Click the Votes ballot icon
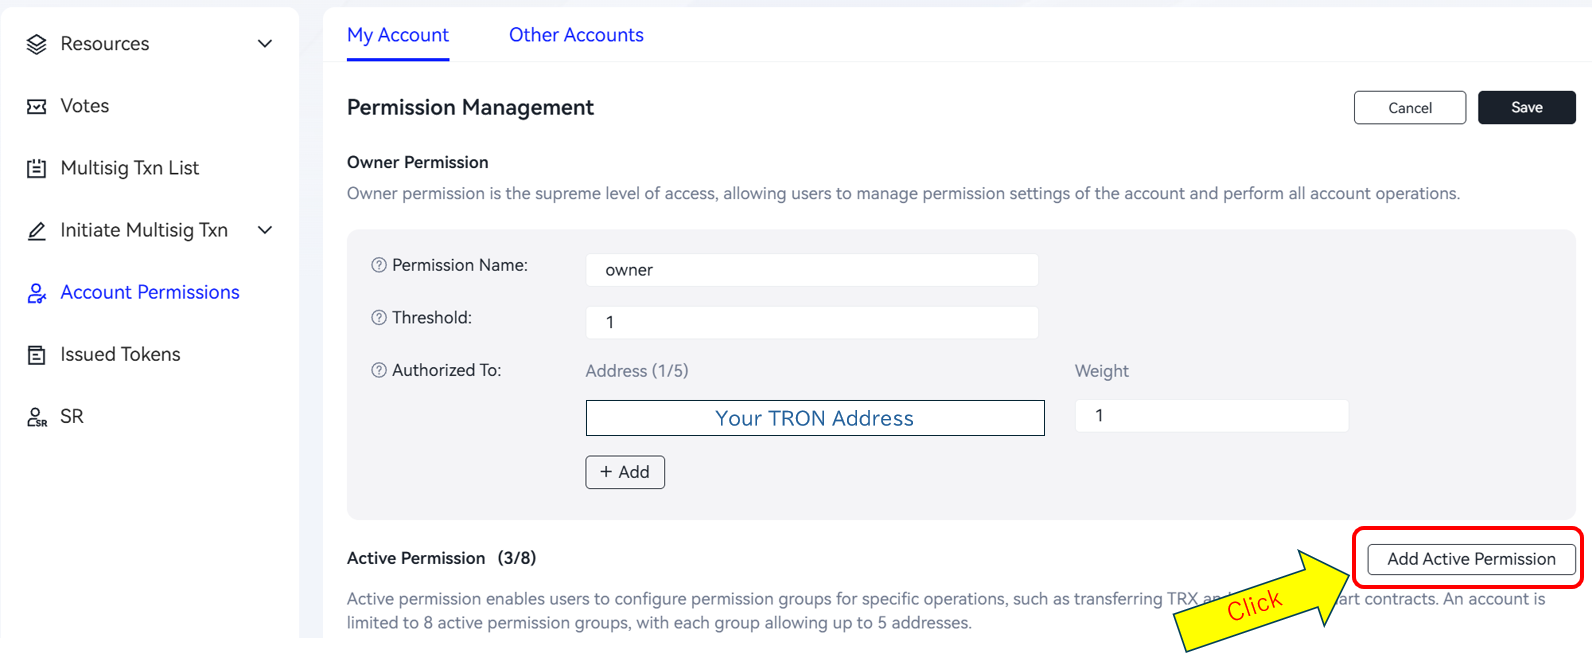The image size is (1592, 658). [x=37, y=106]
